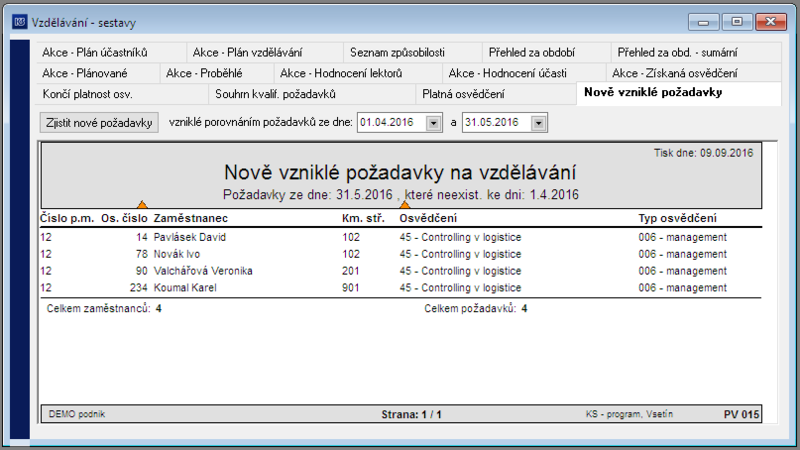Switch to Akce - Získaná osvědčení tab
800x450 pixels.
click(693, 73)
